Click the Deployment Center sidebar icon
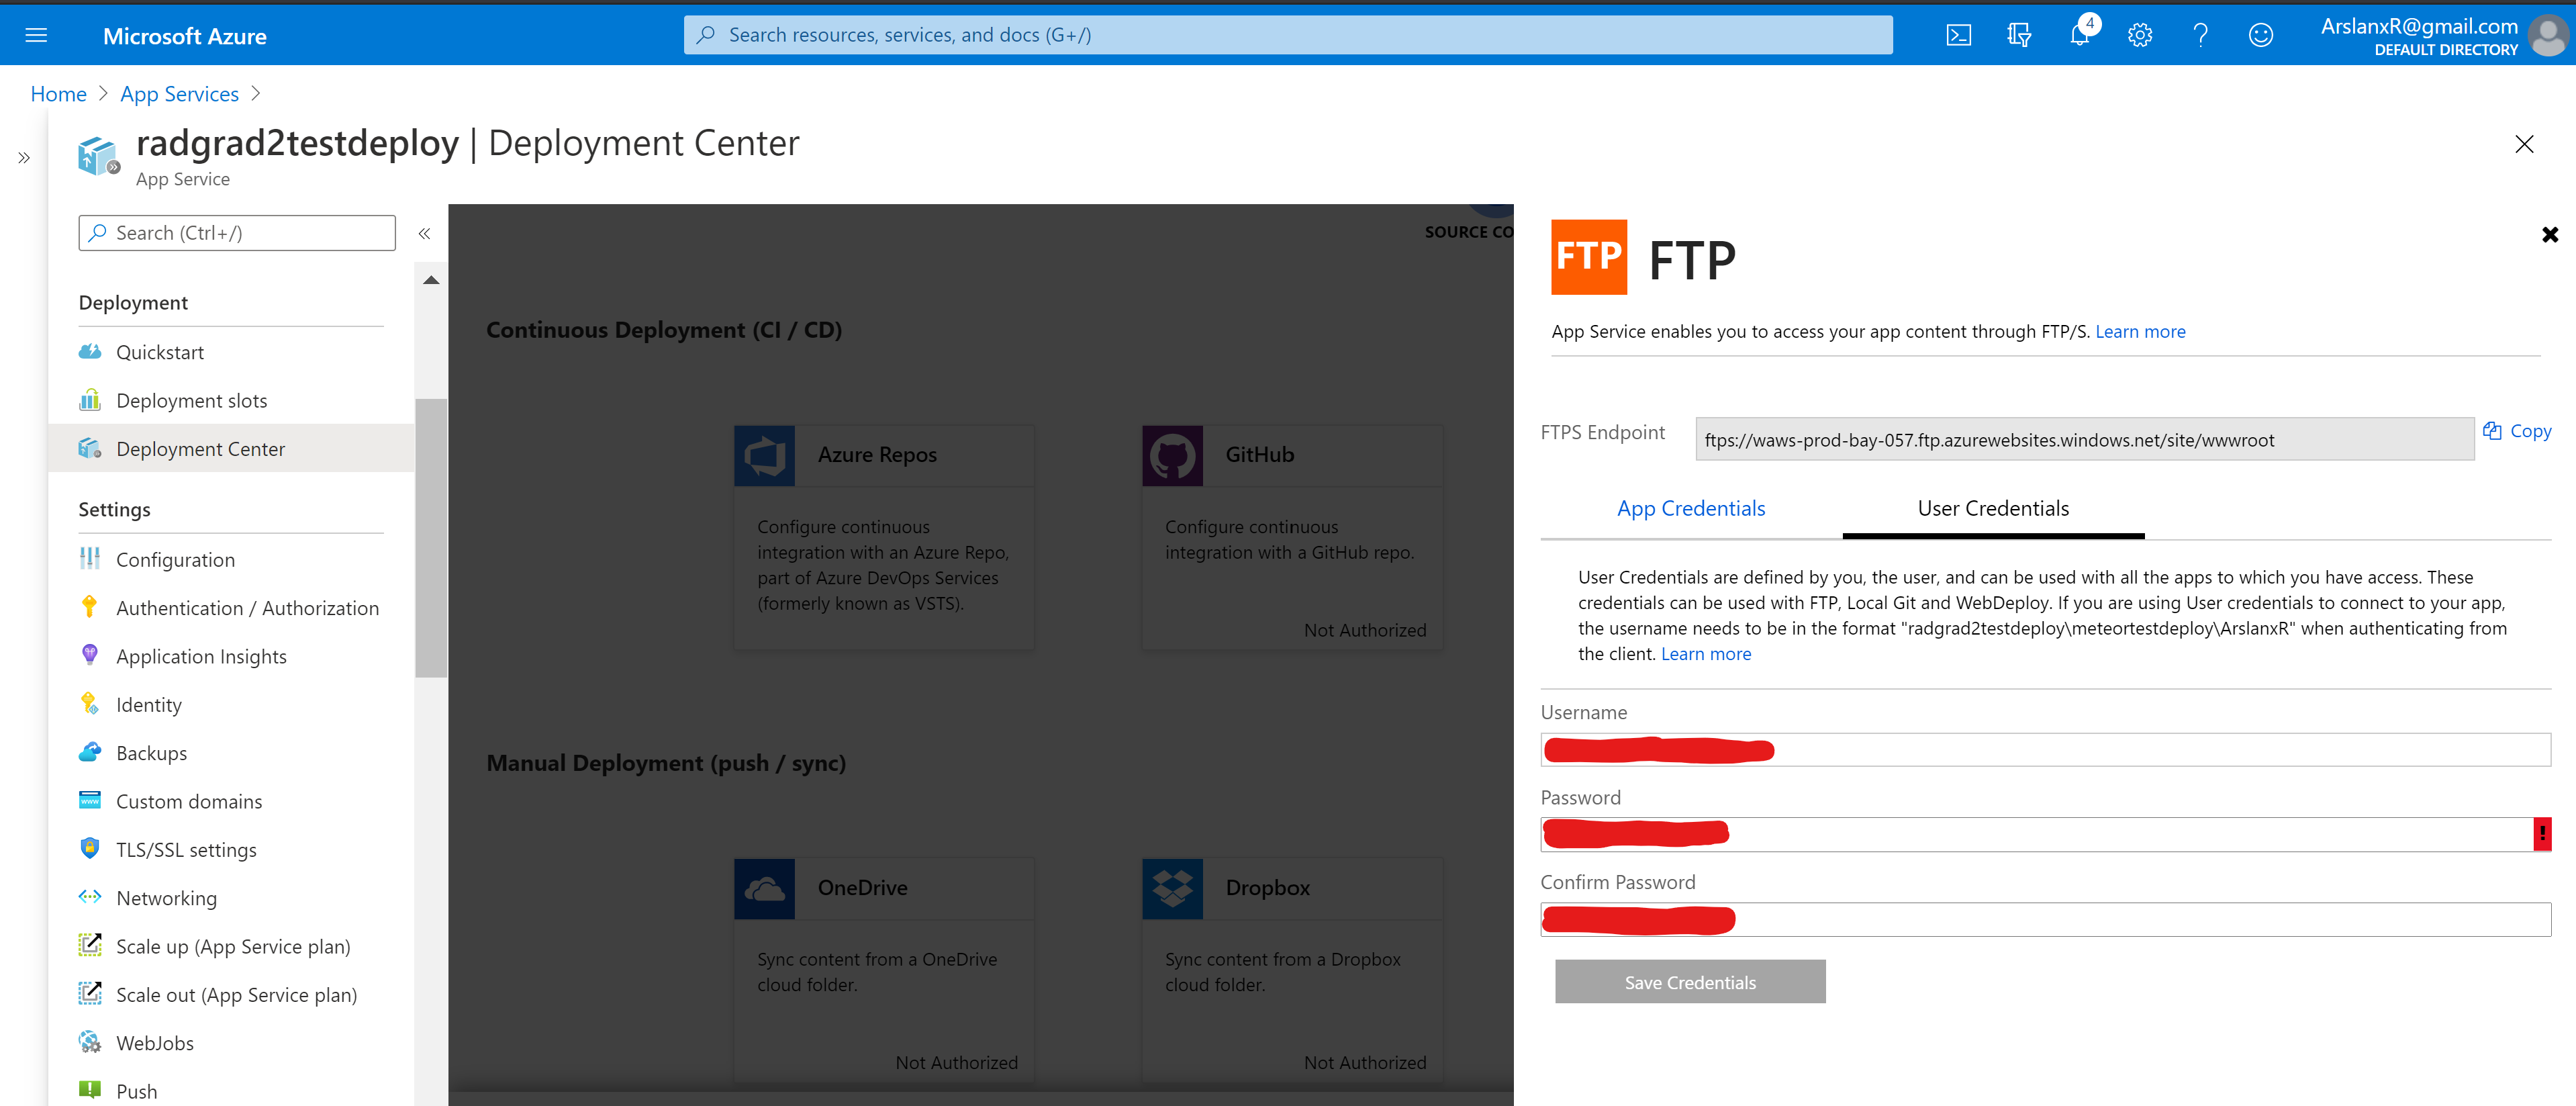This screenshot has height=1106, width=2576. 90,449
